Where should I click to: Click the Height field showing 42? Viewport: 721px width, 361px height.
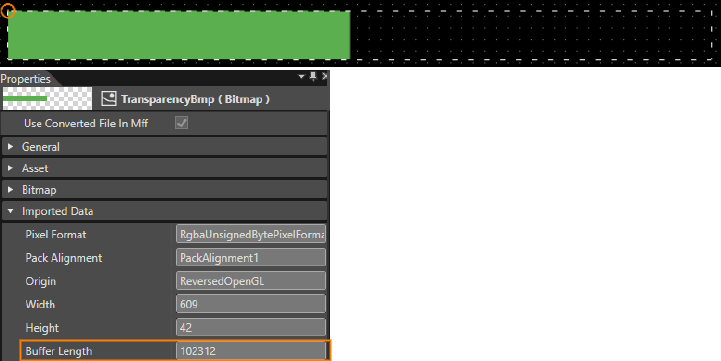251,327
